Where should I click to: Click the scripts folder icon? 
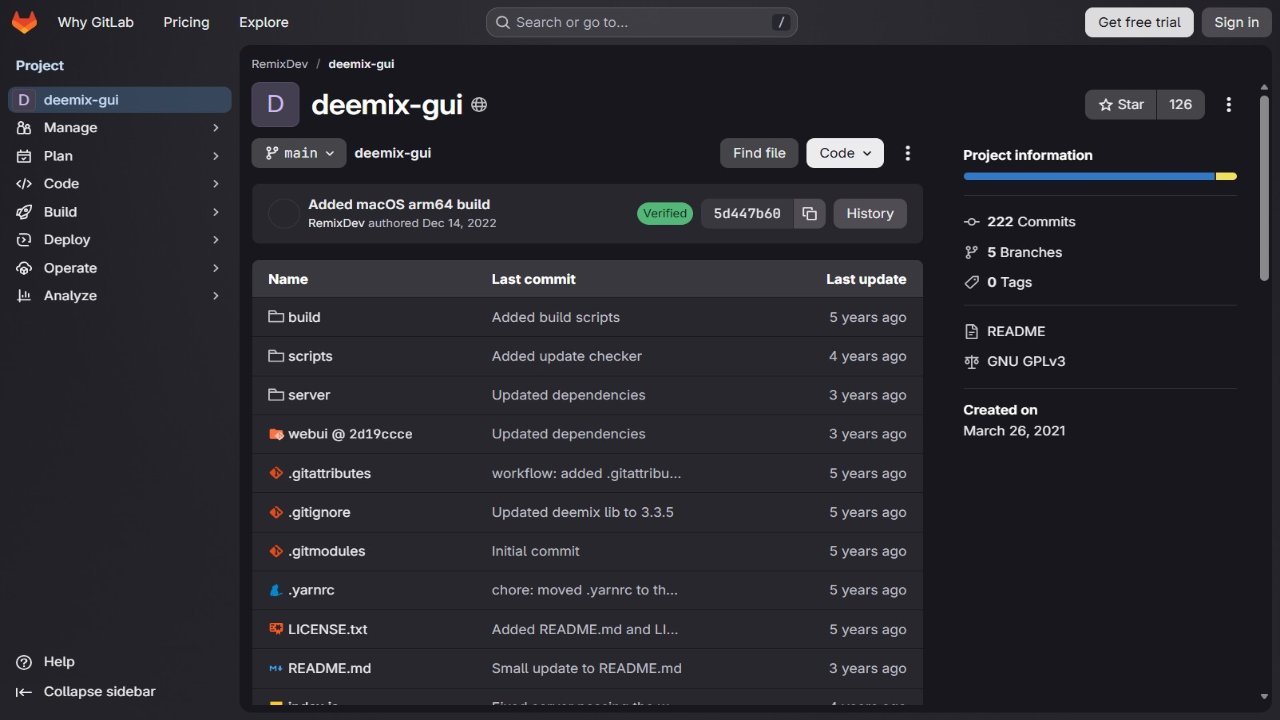pyautogui.click(x=276, y=356)
